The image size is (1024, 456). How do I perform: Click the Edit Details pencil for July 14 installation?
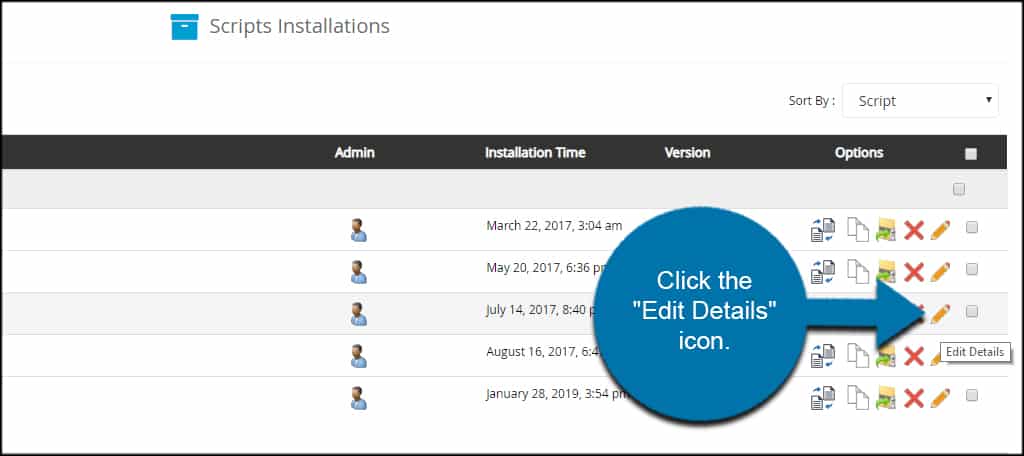coord(940,314)
